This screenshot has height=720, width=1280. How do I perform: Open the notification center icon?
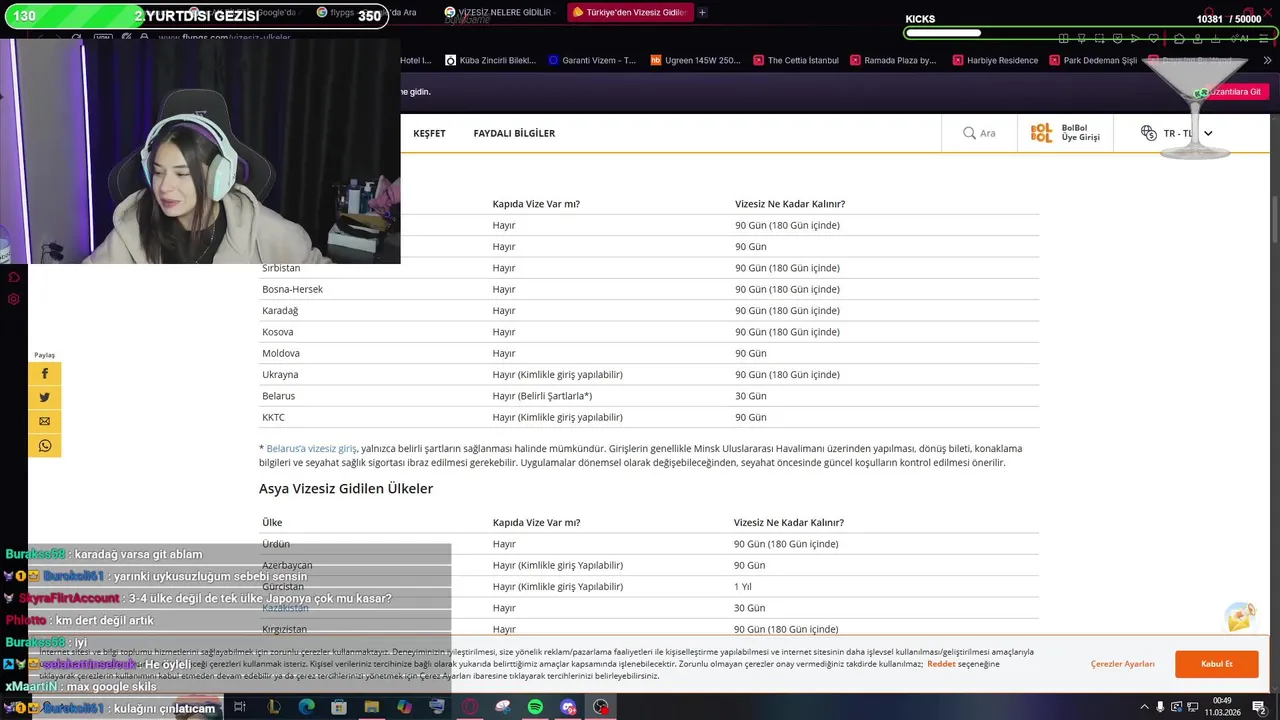point(1259,707)
